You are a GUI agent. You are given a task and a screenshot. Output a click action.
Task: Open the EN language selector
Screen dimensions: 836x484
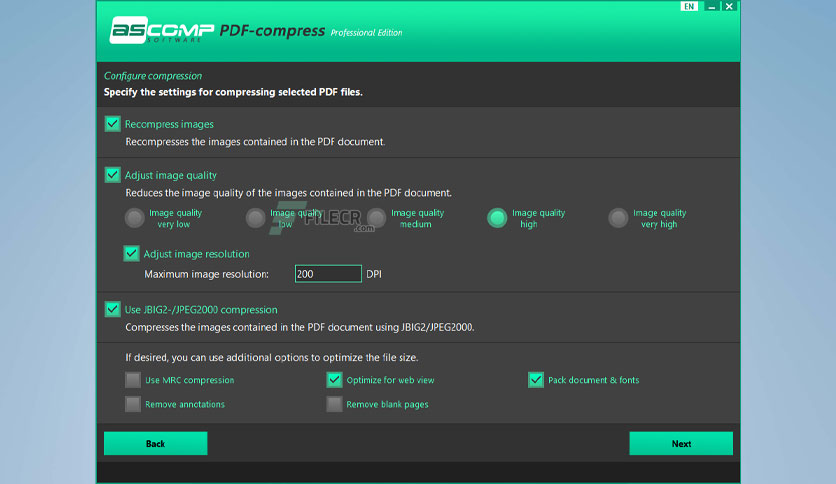point(689,6)
